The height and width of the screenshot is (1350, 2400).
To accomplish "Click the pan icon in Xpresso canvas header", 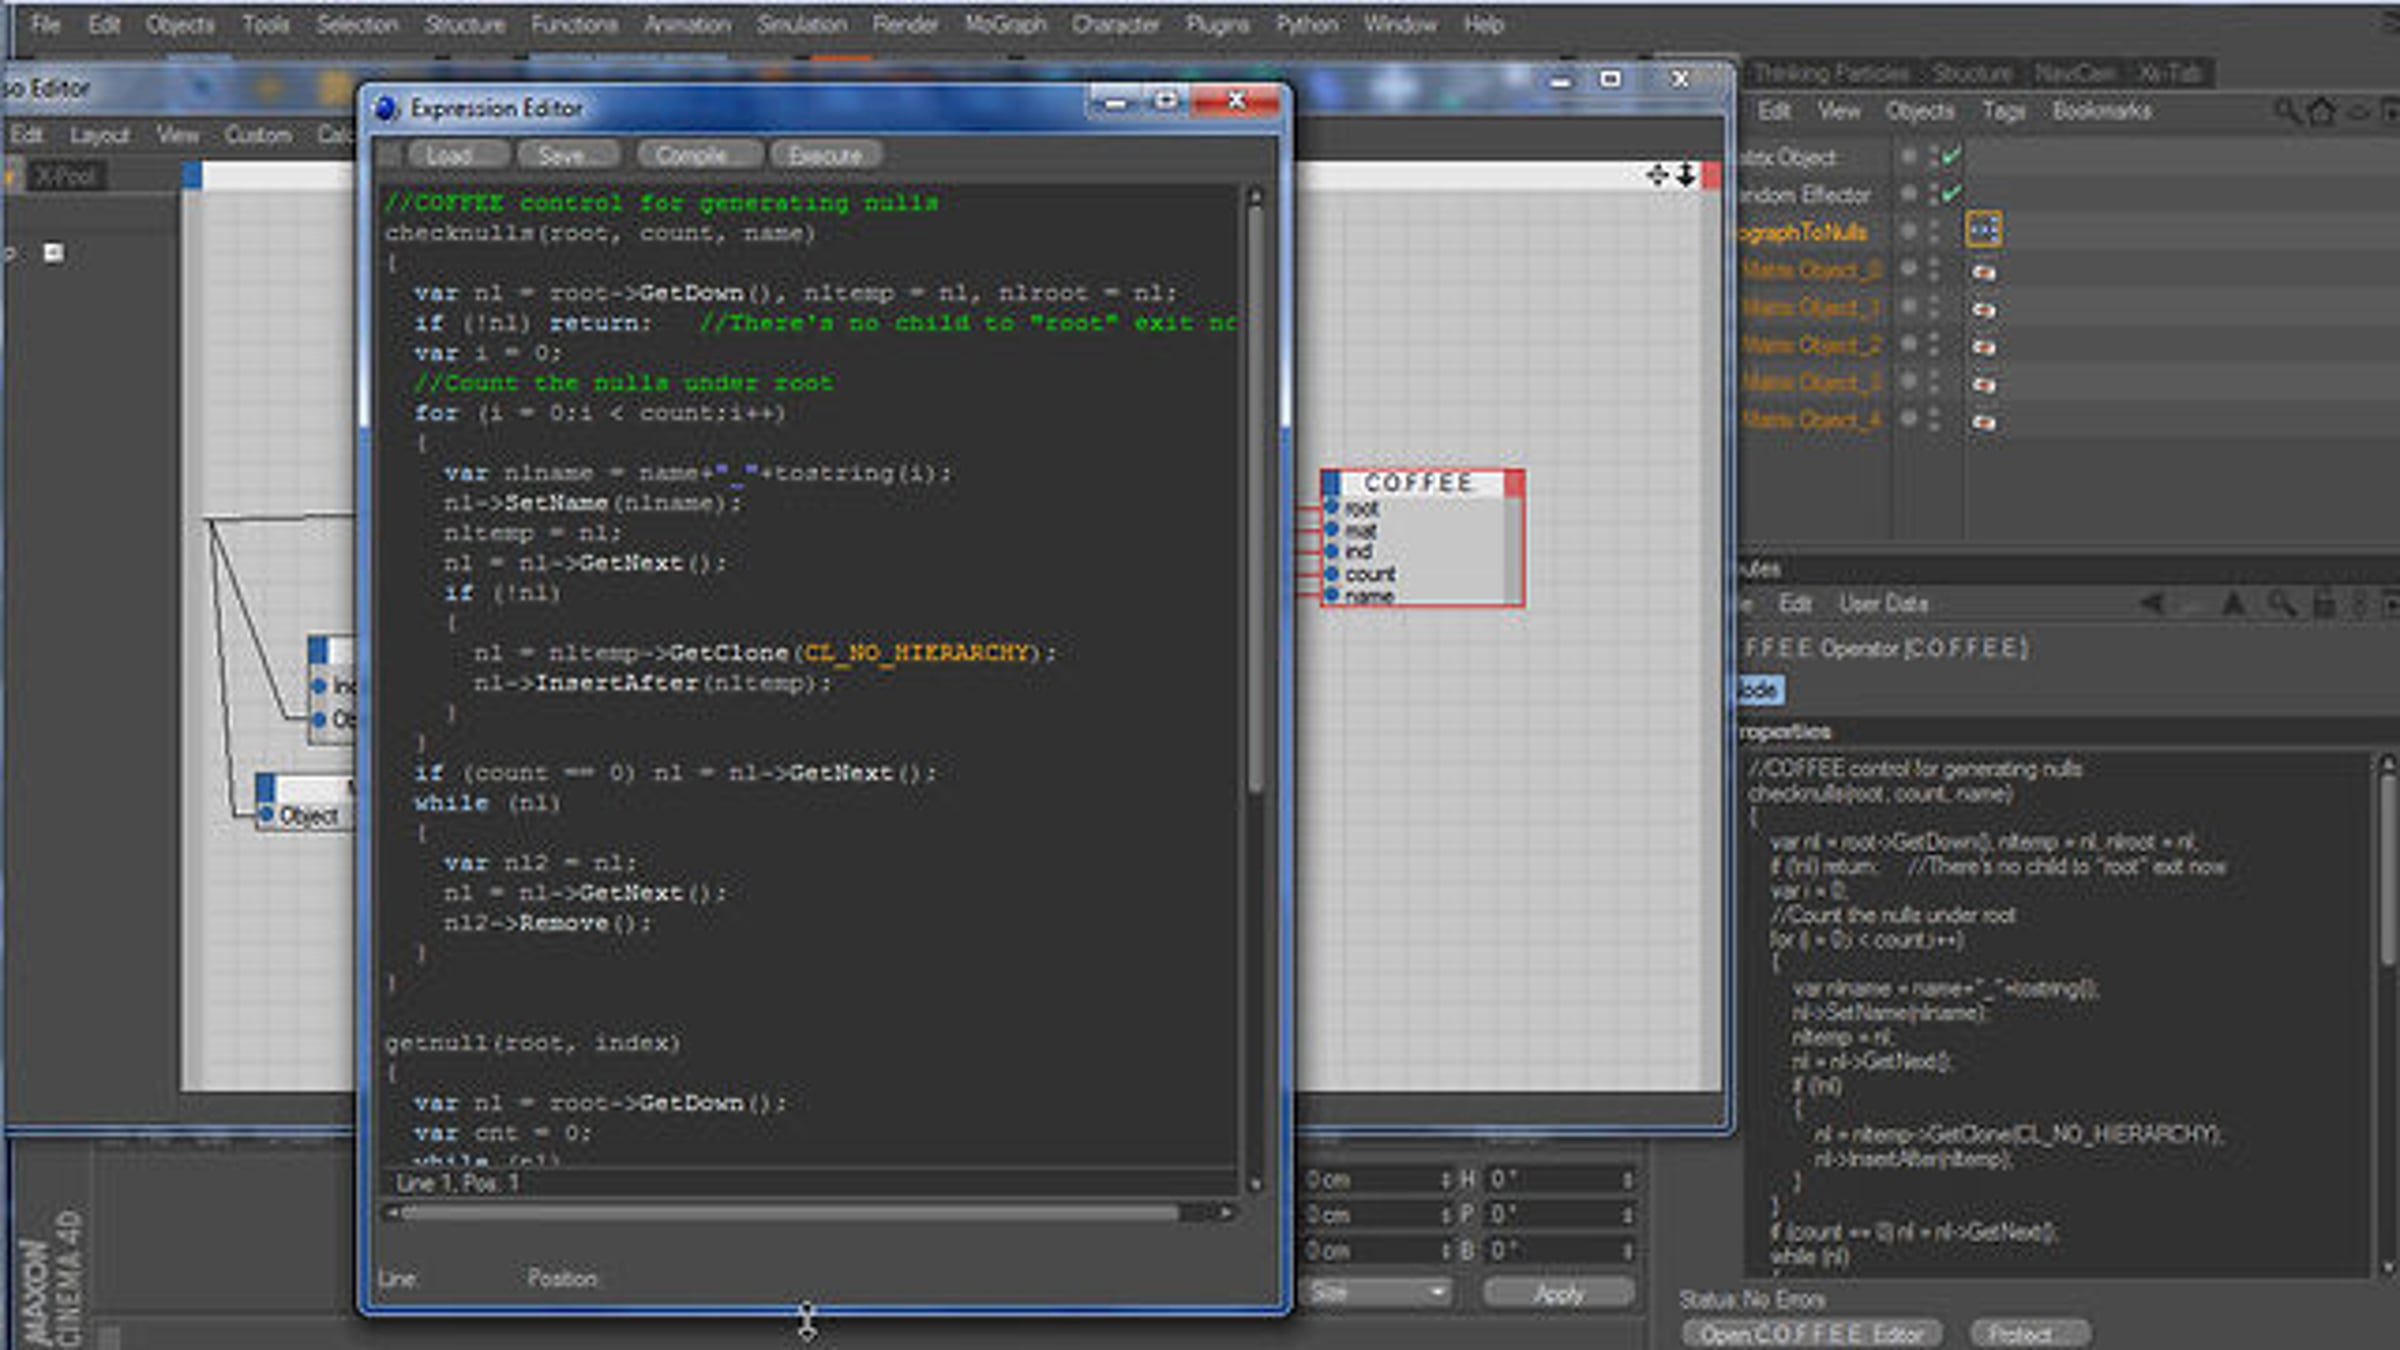I will pyautogui.click(x=1657, y=176).
